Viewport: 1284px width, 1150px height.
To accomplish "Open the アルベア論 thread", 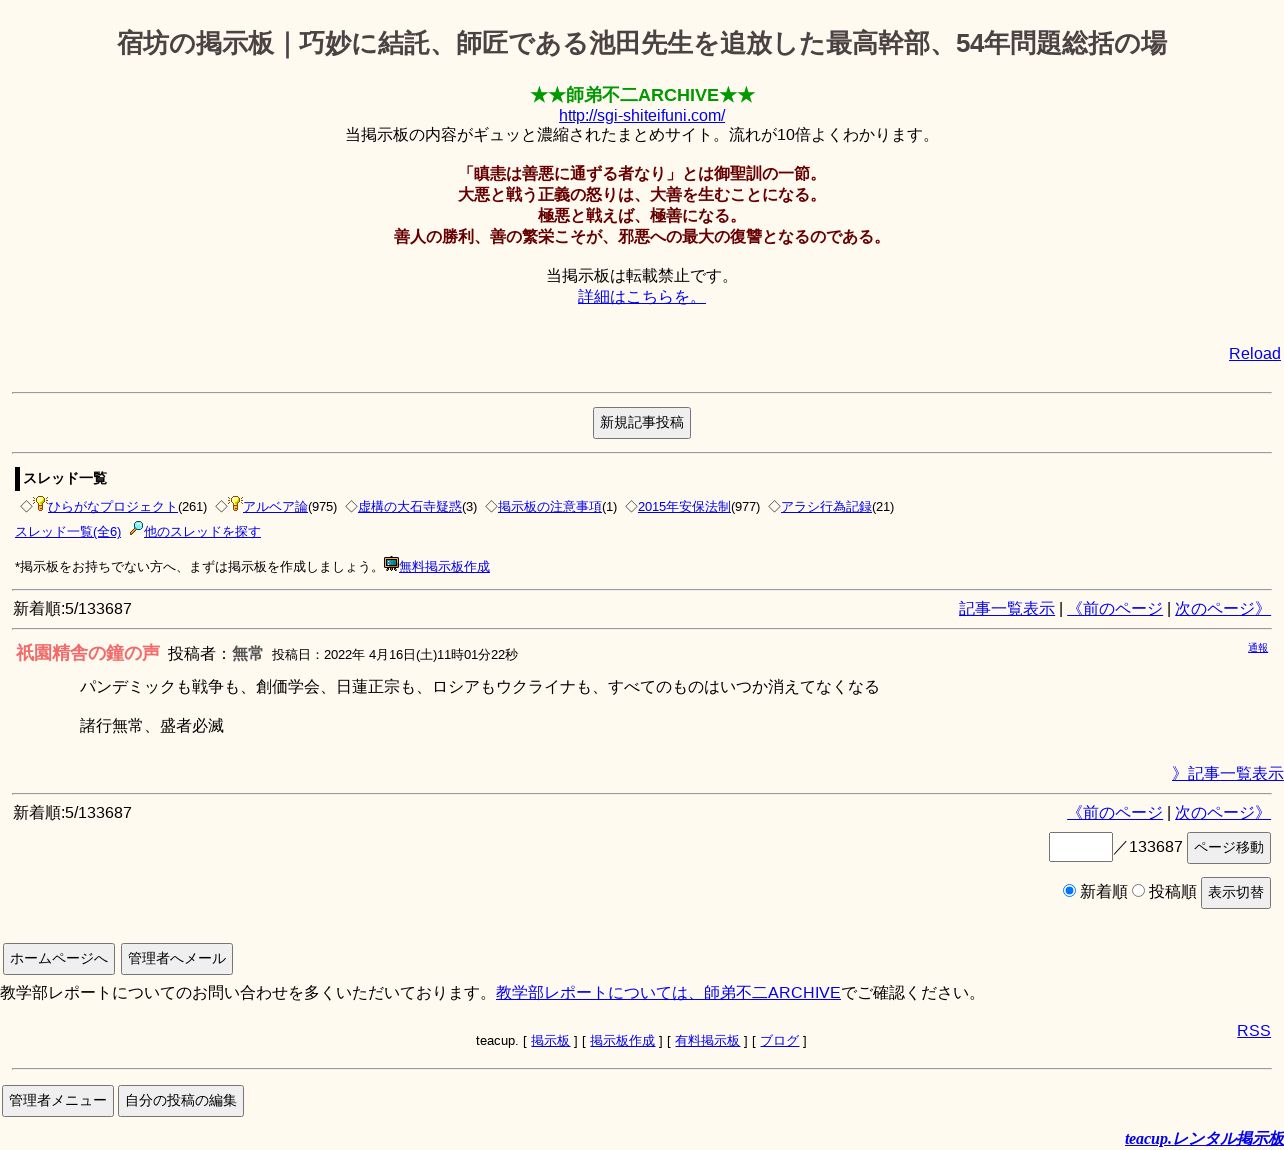I will point(275,507).
